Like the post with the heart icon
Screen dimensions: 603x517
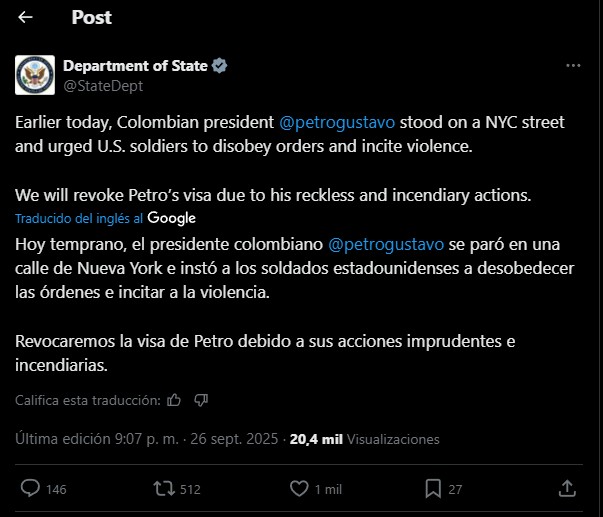point(299,489)
